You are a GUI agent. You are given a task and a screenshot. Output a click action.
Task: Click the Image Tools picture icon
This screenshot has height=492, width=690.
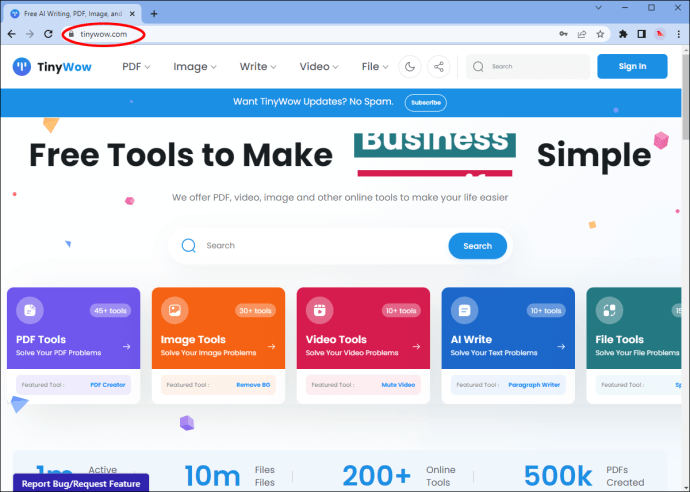pyautogui.click(x=175, y=310)
